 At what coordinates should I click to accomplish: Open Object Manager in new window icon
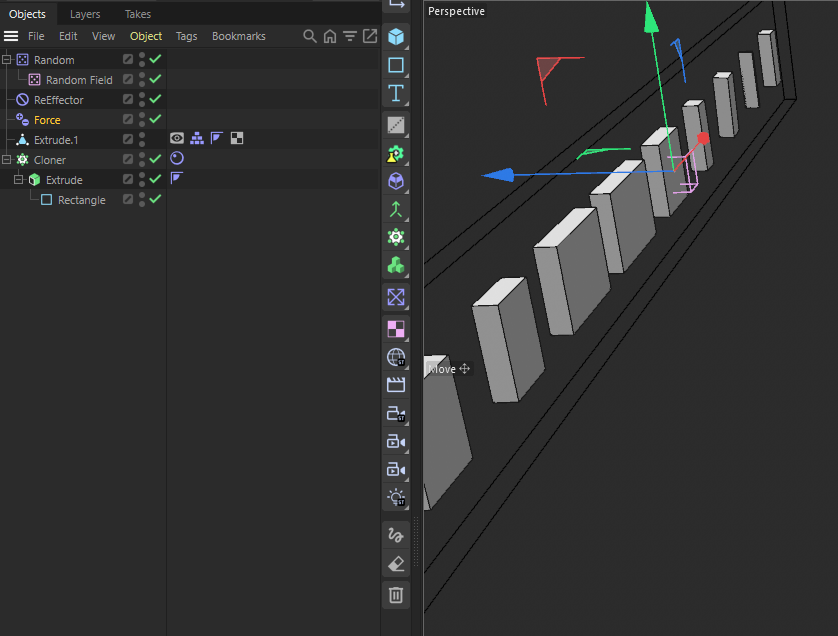(x=370, y=36)
